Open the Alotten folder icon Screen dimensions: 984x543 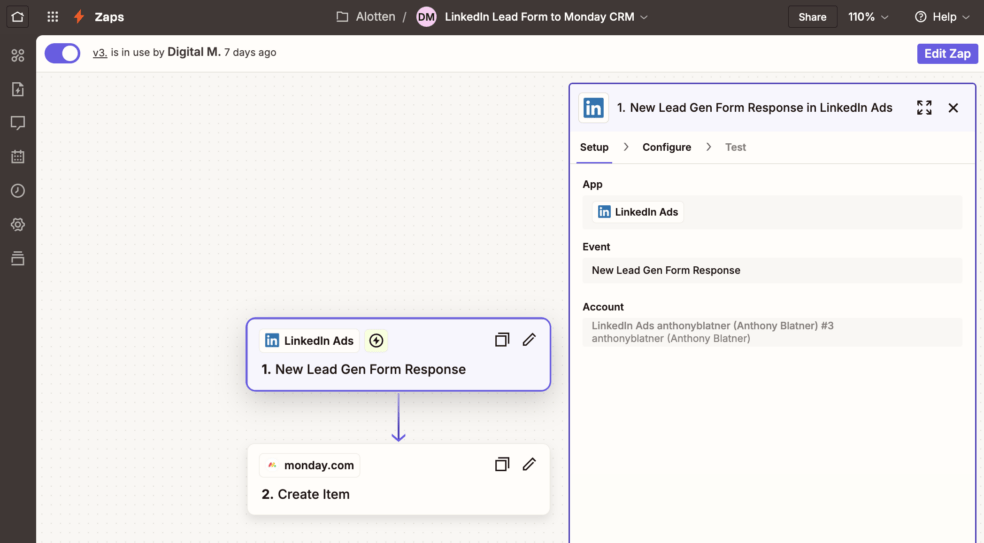click(342, 17)
